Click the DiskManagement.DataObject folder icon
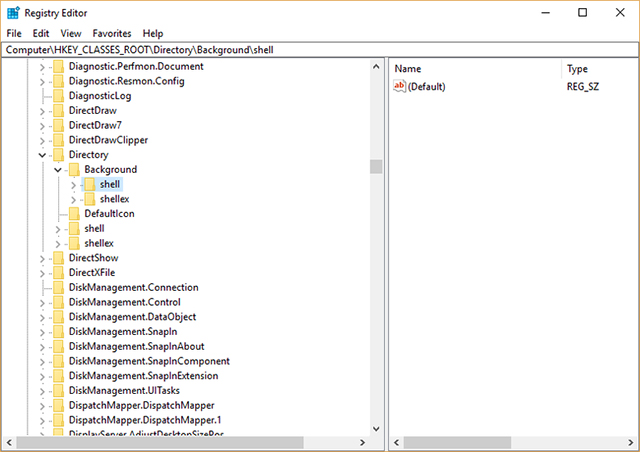 [59, 317]
